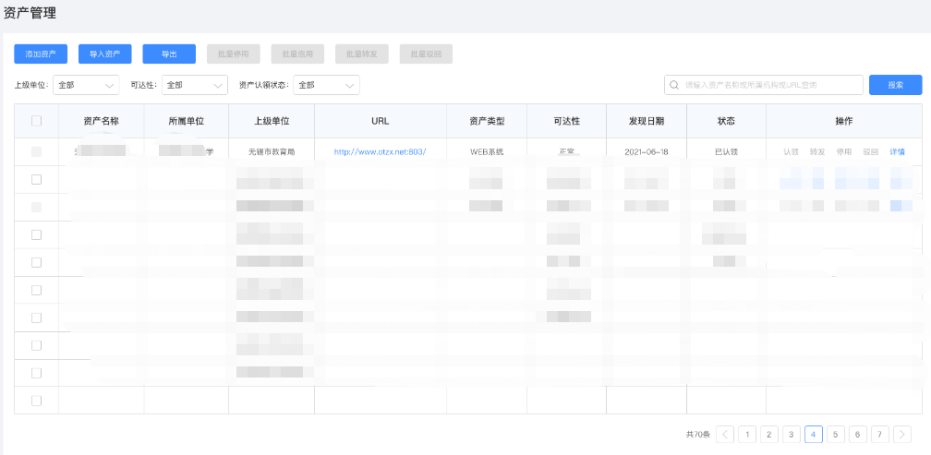Screen dimensions: 931x455
Task: Open the 可达性 filter dropdown
Action: click(195, 86)
